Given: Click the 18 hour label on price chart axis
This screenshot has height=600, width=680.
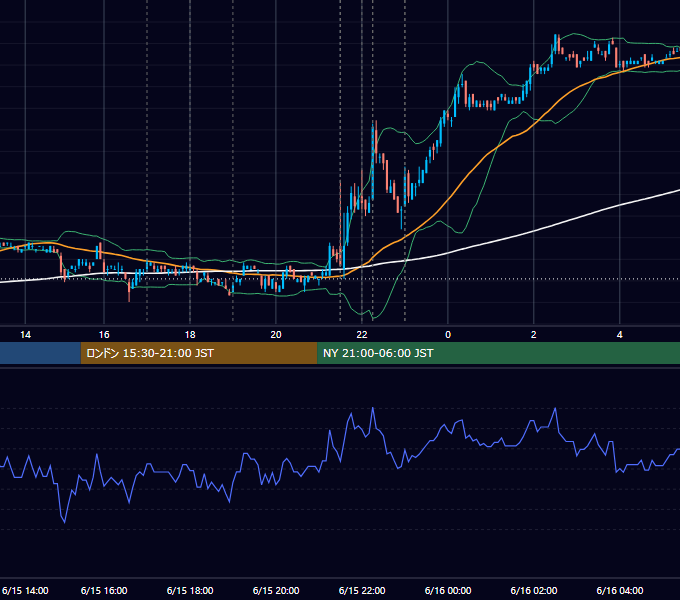Looking at the screenshot, I should [190, 335].
